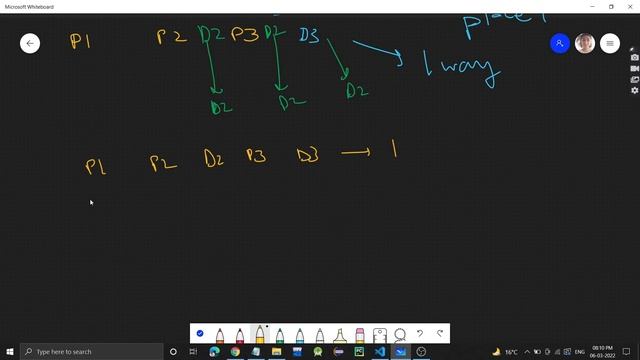Go back using the white arrow button
This screenshot has width=640, height=360.
pyautogui.click(x=30, y=43)
